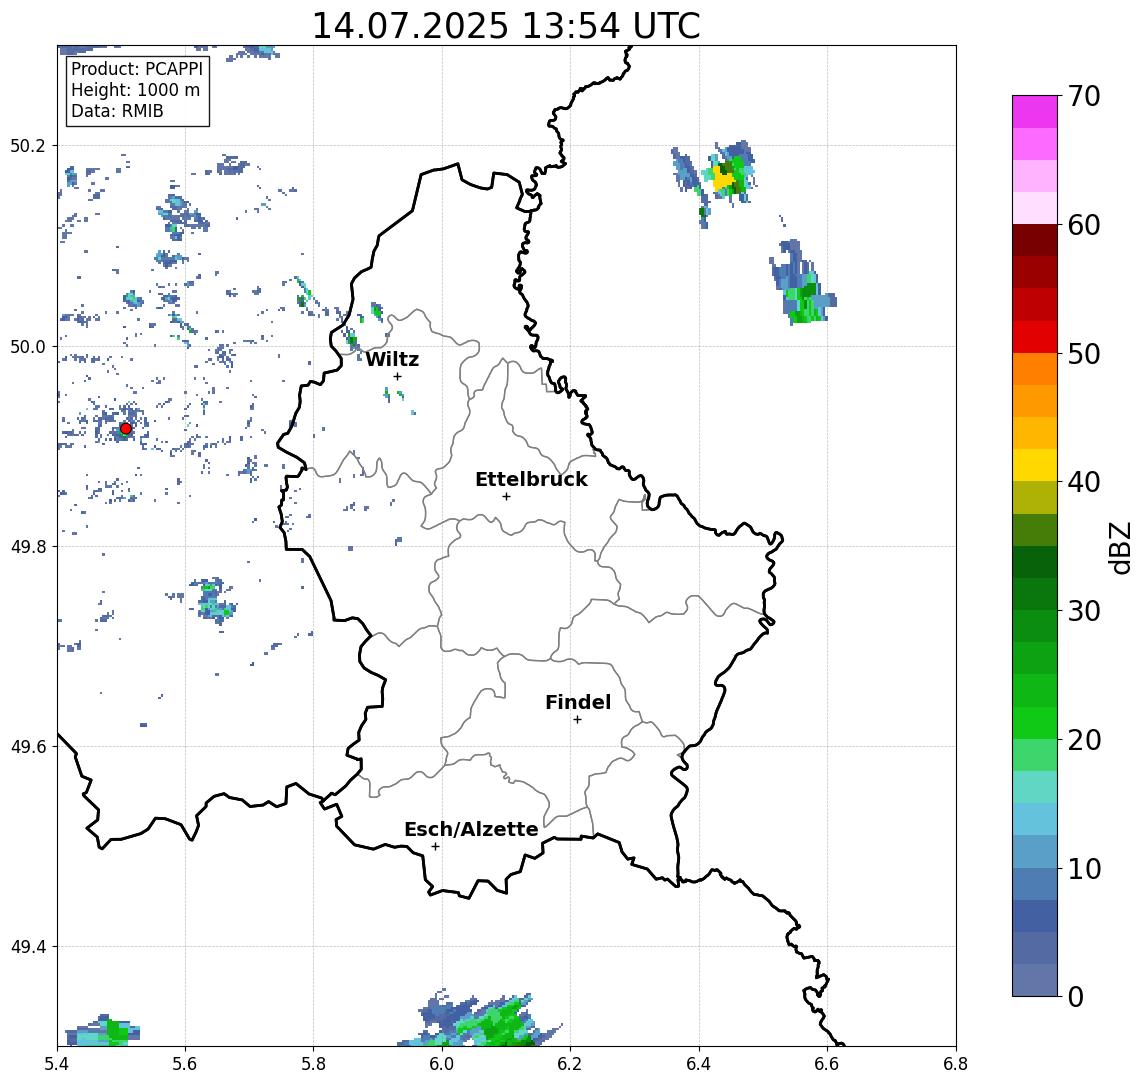Image resolution: width=1145 pixels, height=1084 pixels.
Task: Click the plus marker under Ettelbruck
Action: click(506, 497)
